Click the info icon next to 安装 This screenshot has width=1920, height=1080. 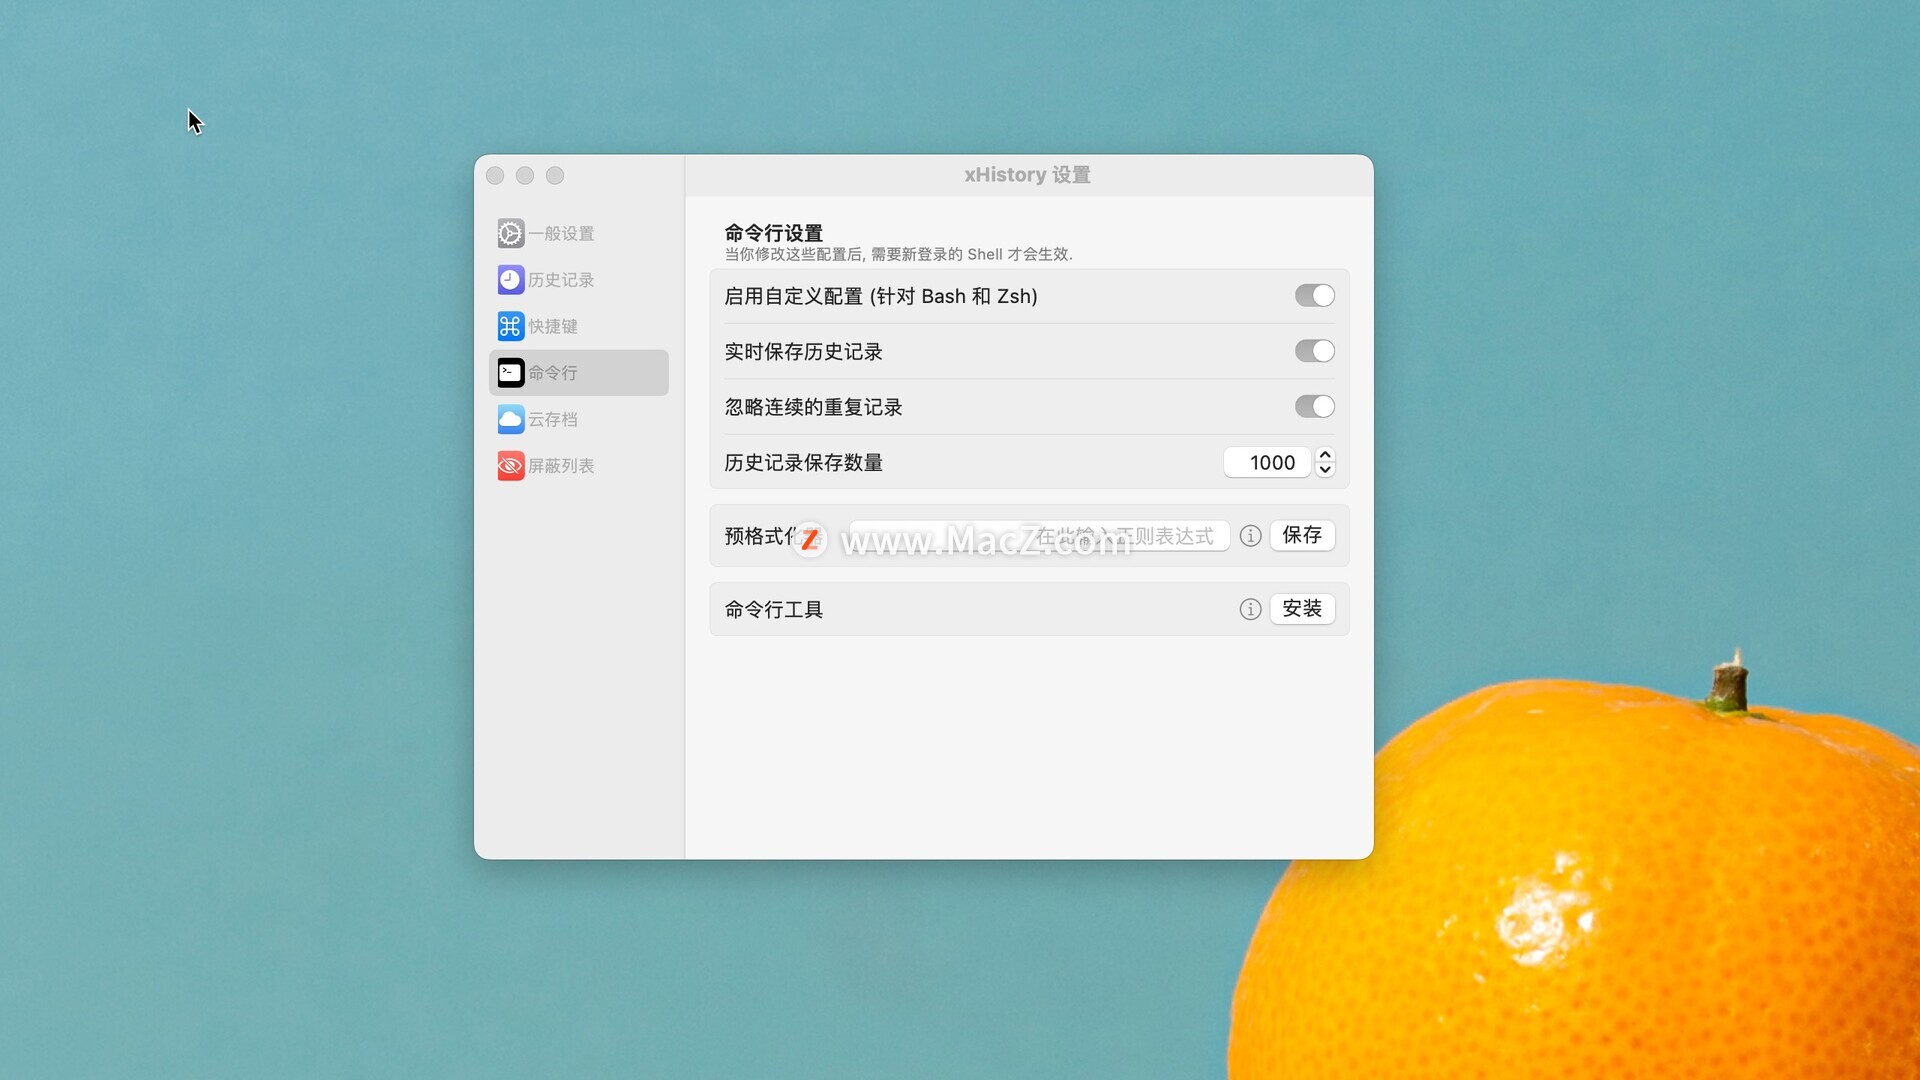pyautogui.click(x=1250, y=609)
